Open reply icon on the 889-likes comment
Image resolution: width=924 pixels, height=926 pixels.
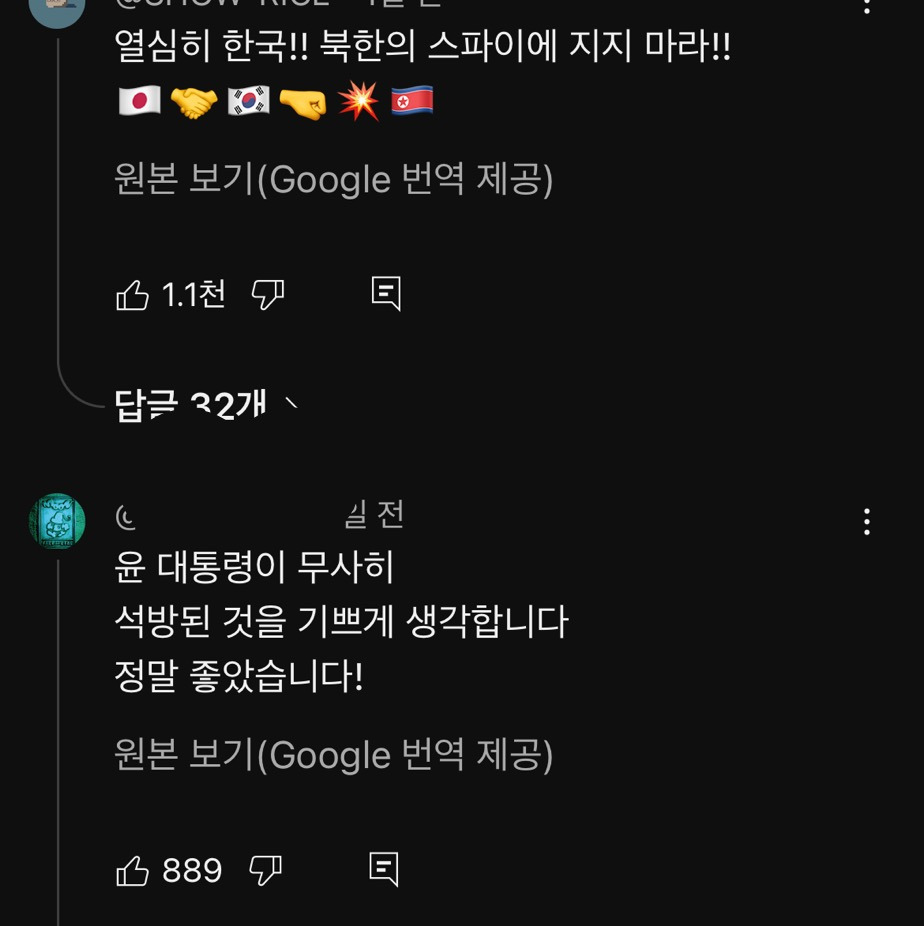tap(384, 869)
